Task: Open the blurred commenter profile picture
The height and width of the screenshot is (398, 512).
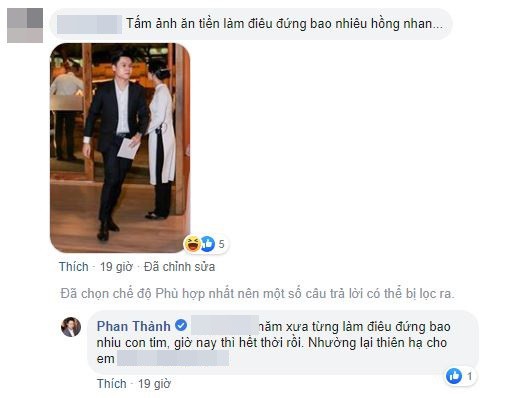Action: pos(25,25)
